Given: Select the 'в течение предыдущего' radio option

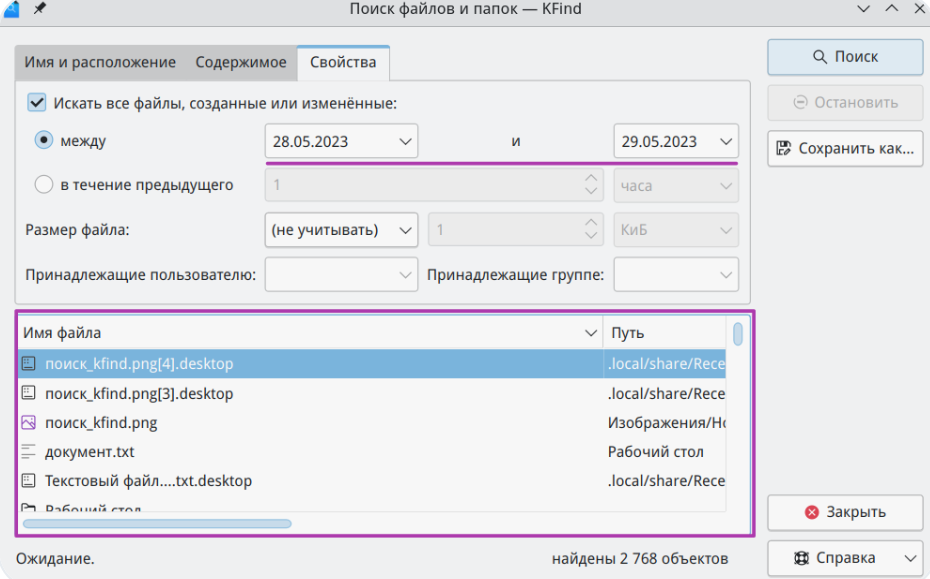Looking at the screenshot, I should pos(44,185).
